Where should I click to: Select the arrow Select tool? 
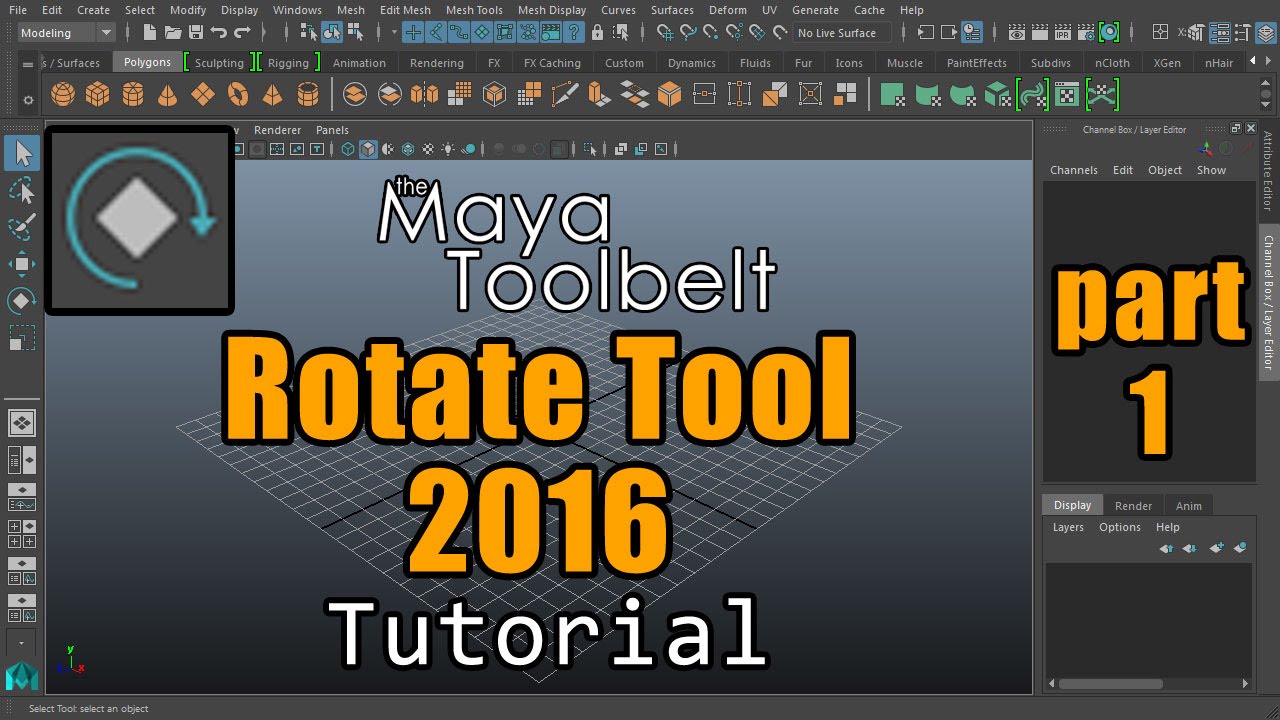(22, 153)
